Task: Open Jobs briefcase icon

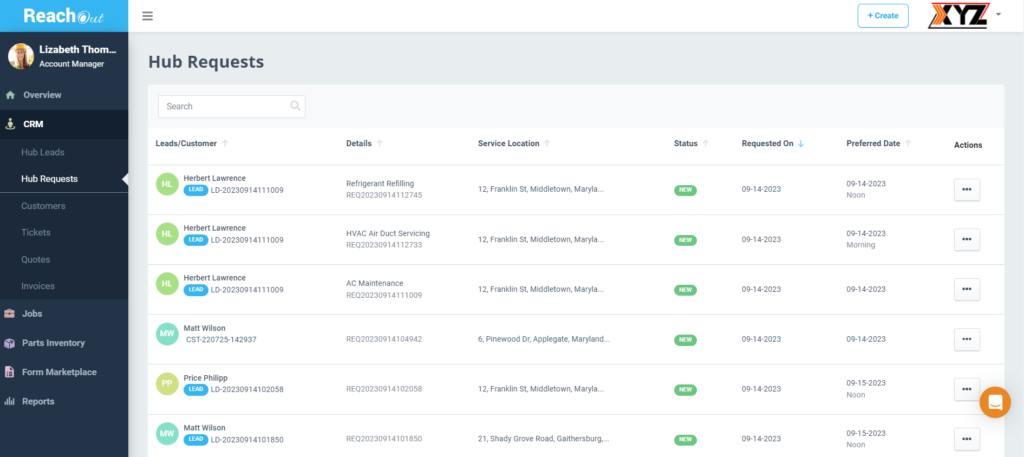Action: (10, 313)
